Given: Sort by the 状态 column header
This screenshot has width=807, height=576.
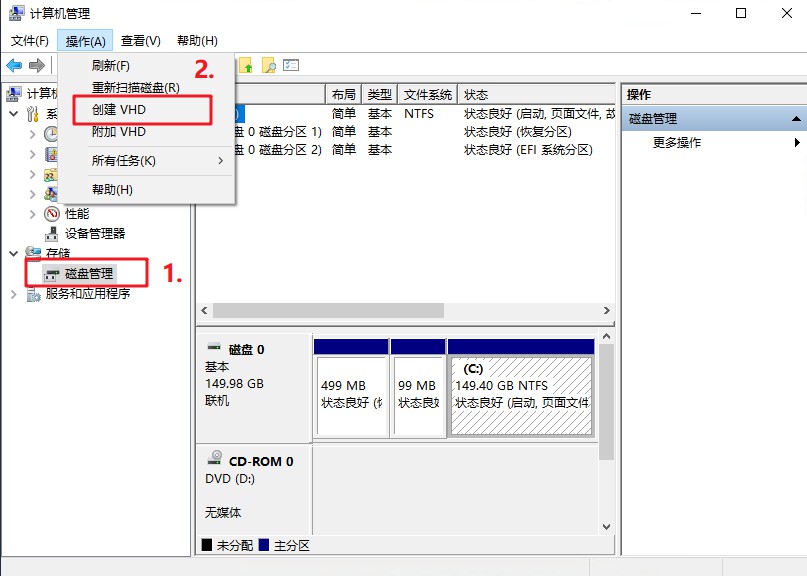Looking at the screenshot, I should point(536,95).
